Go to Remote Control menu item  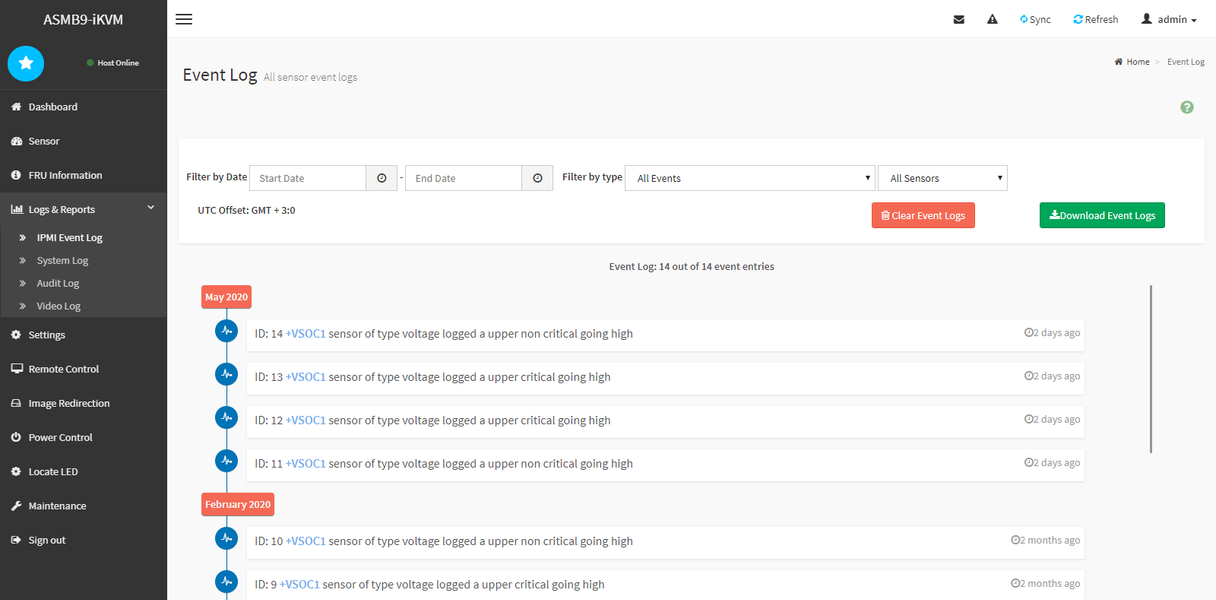point(63,369)
